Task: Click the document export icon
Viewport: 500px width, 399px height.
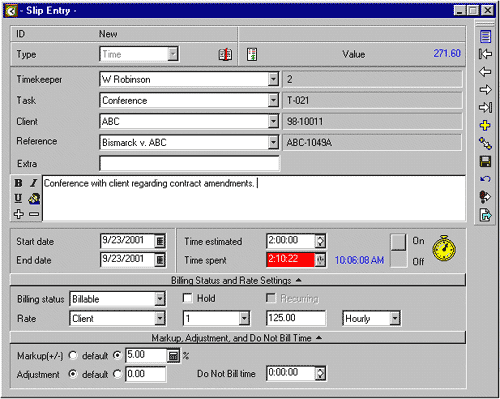Action: 485,215
